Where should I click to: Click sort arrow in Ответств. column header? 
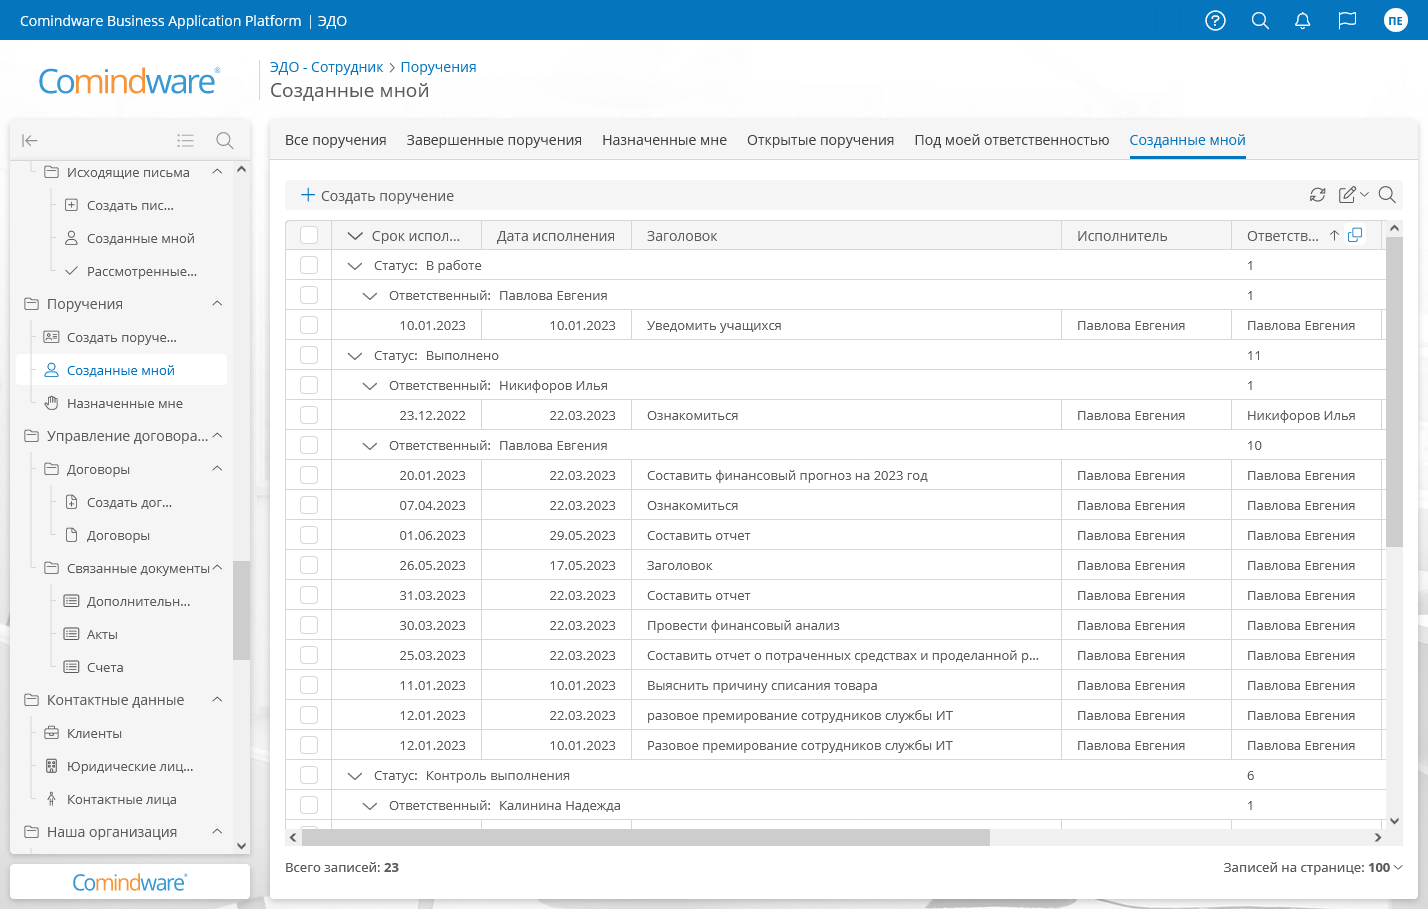[x=1334, y=236]
